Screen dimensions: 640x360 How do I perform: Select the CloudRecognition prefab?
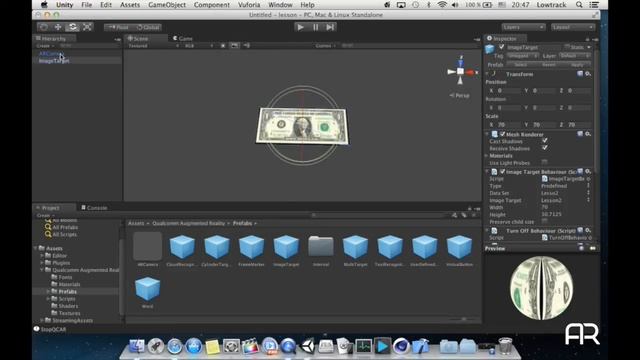(x=182, y=250)
